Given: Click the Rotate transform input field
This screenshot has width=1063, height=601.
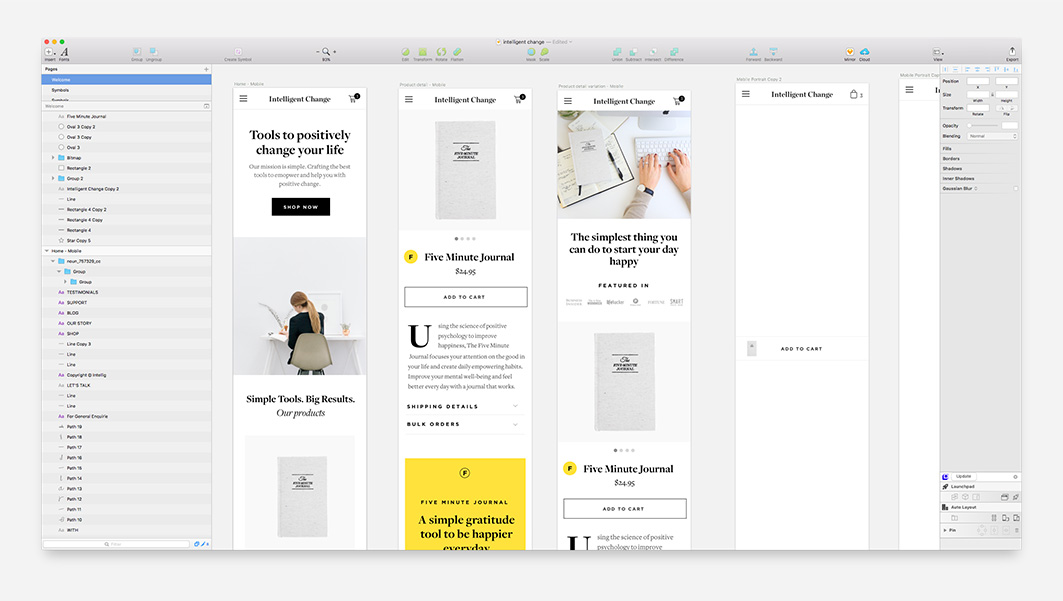Looking at the screenshot, I should tap(978, 108).
